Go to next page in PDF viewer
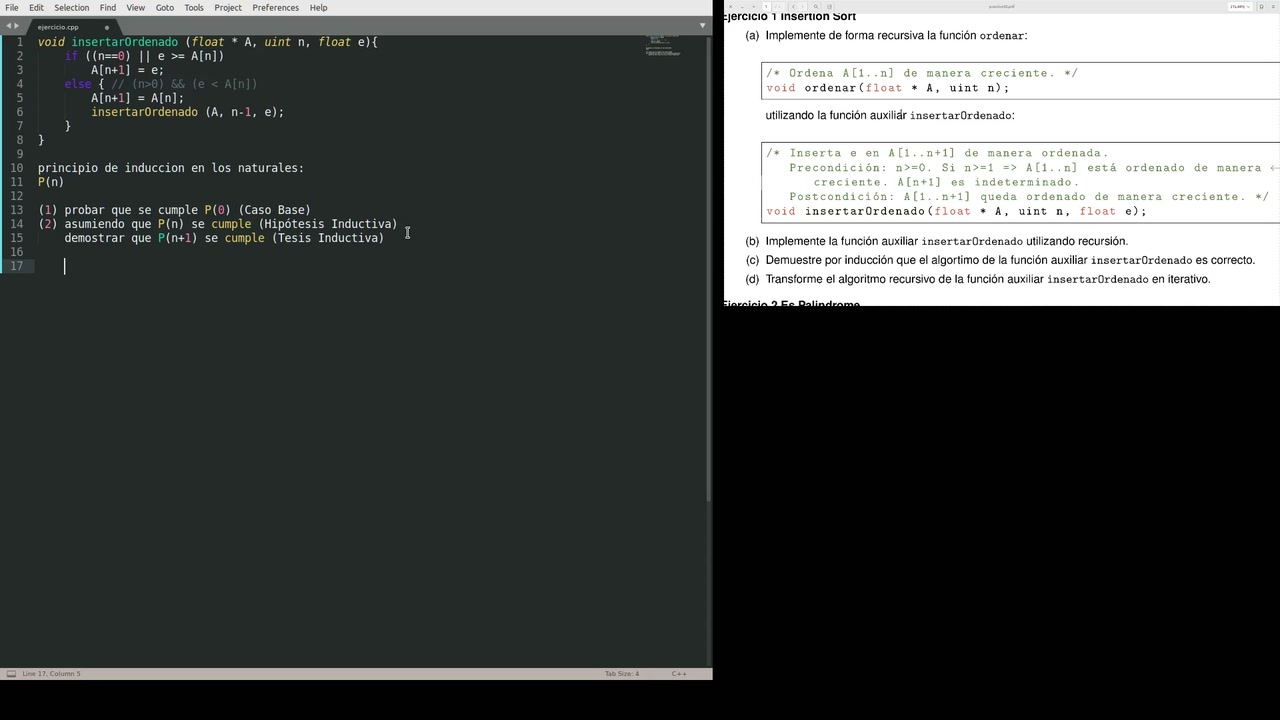Viewport: 1280px width, 720px height. coord(803,7)
